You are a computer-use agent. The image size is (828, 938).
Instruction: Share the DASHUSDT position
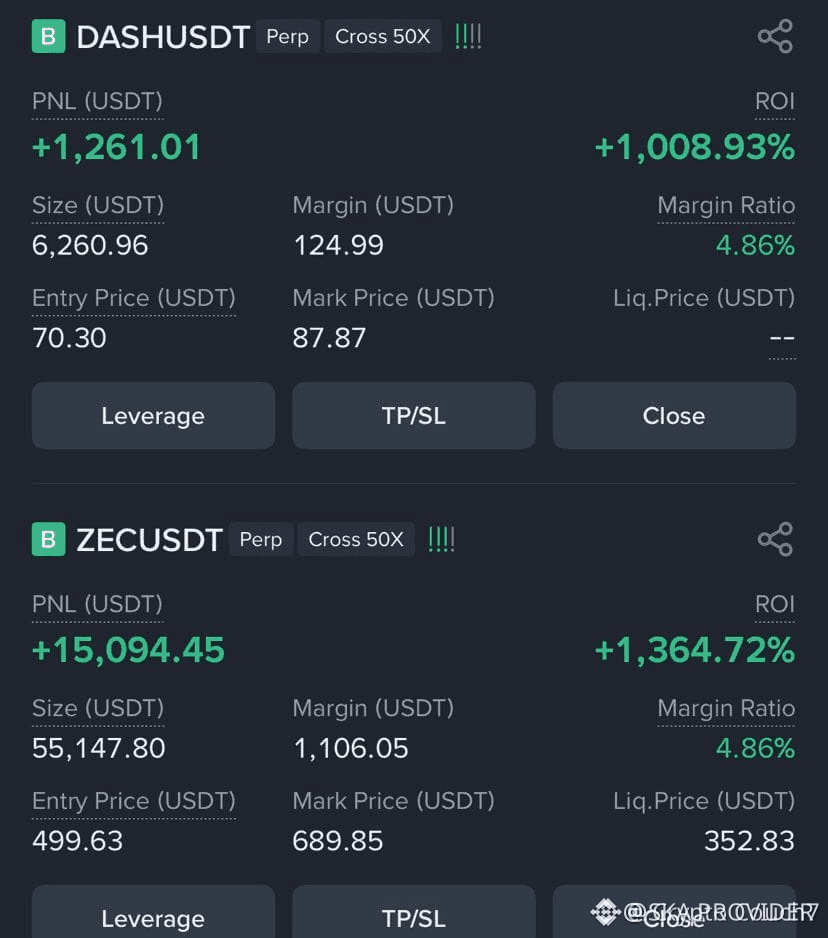(x=775, y=37)
